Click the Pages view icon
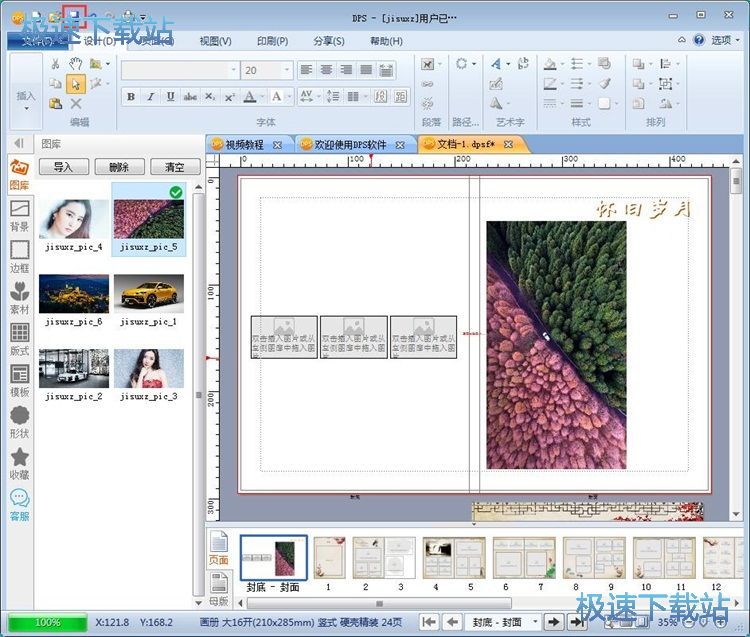The image size is (750, 637). pos(219,548)
